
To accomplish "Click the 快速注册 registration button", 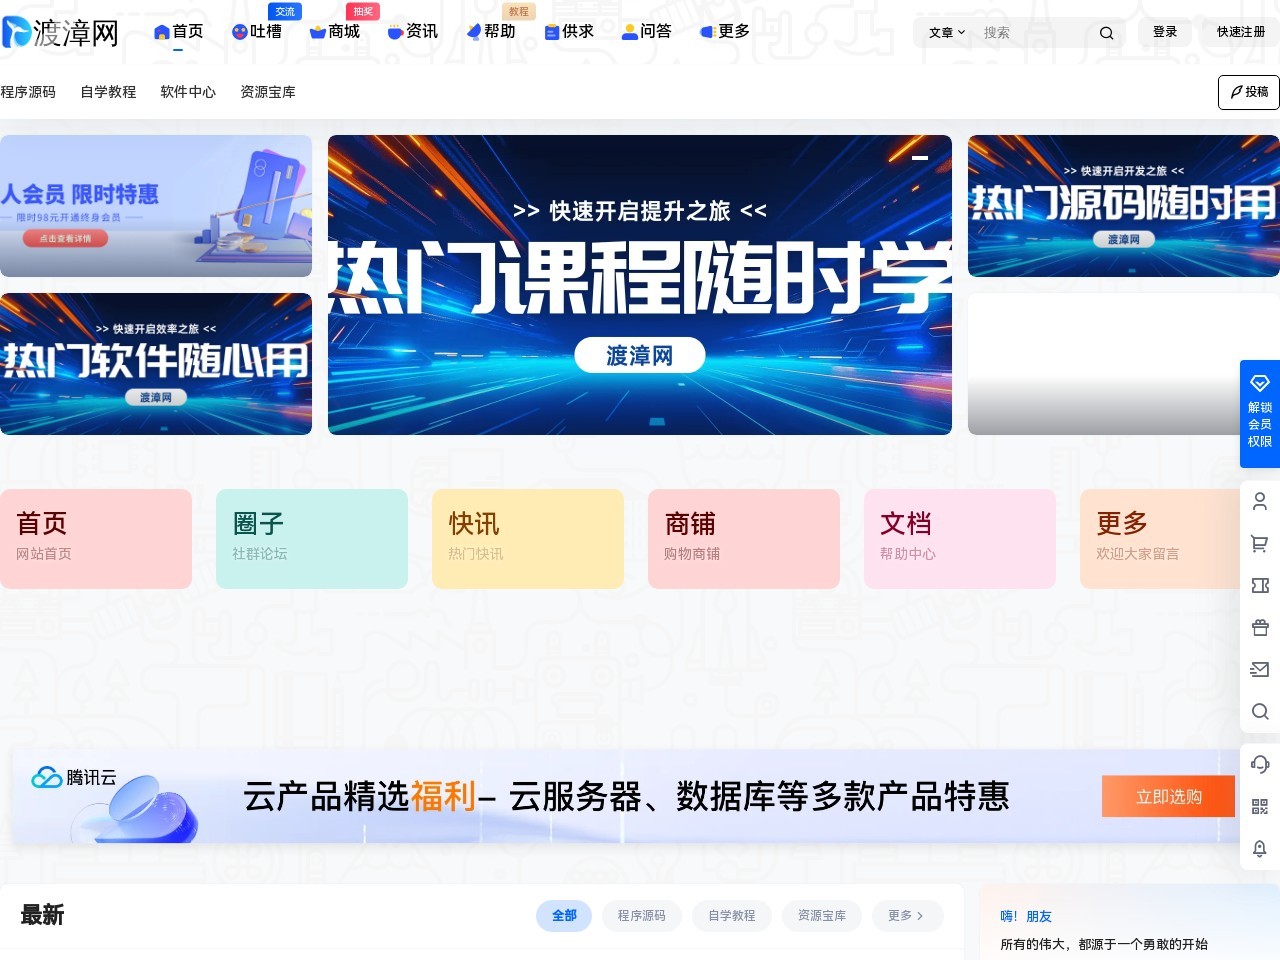I will [1240, 31].
